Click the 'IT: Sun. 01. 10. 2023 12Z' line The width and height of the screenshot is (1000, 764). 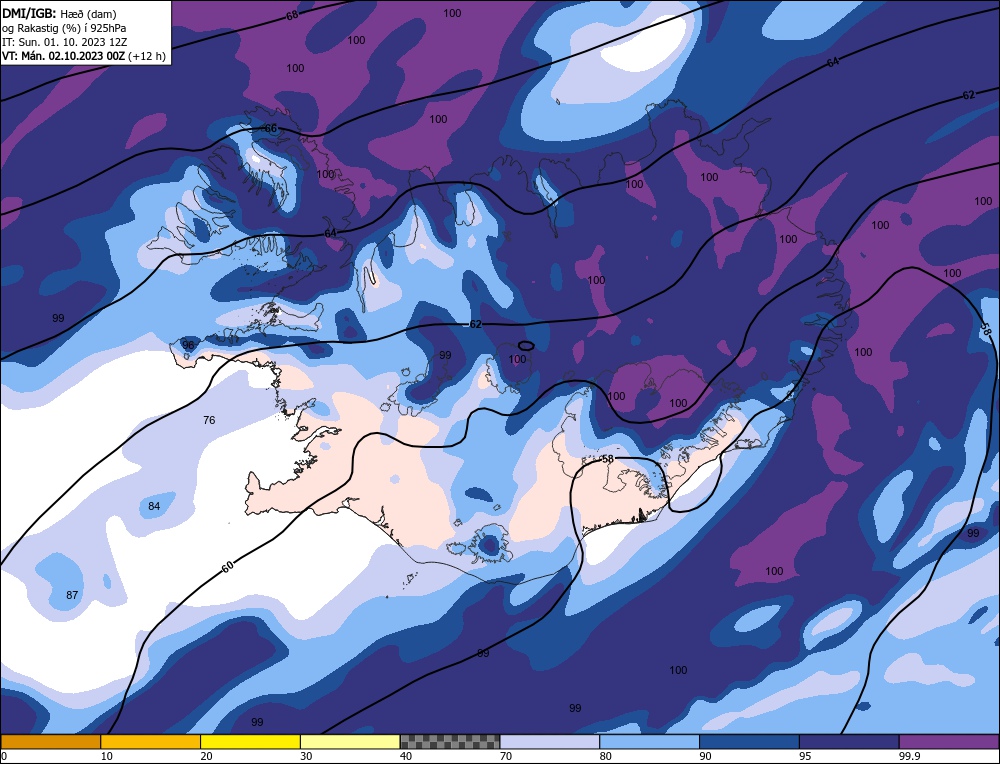64,42
